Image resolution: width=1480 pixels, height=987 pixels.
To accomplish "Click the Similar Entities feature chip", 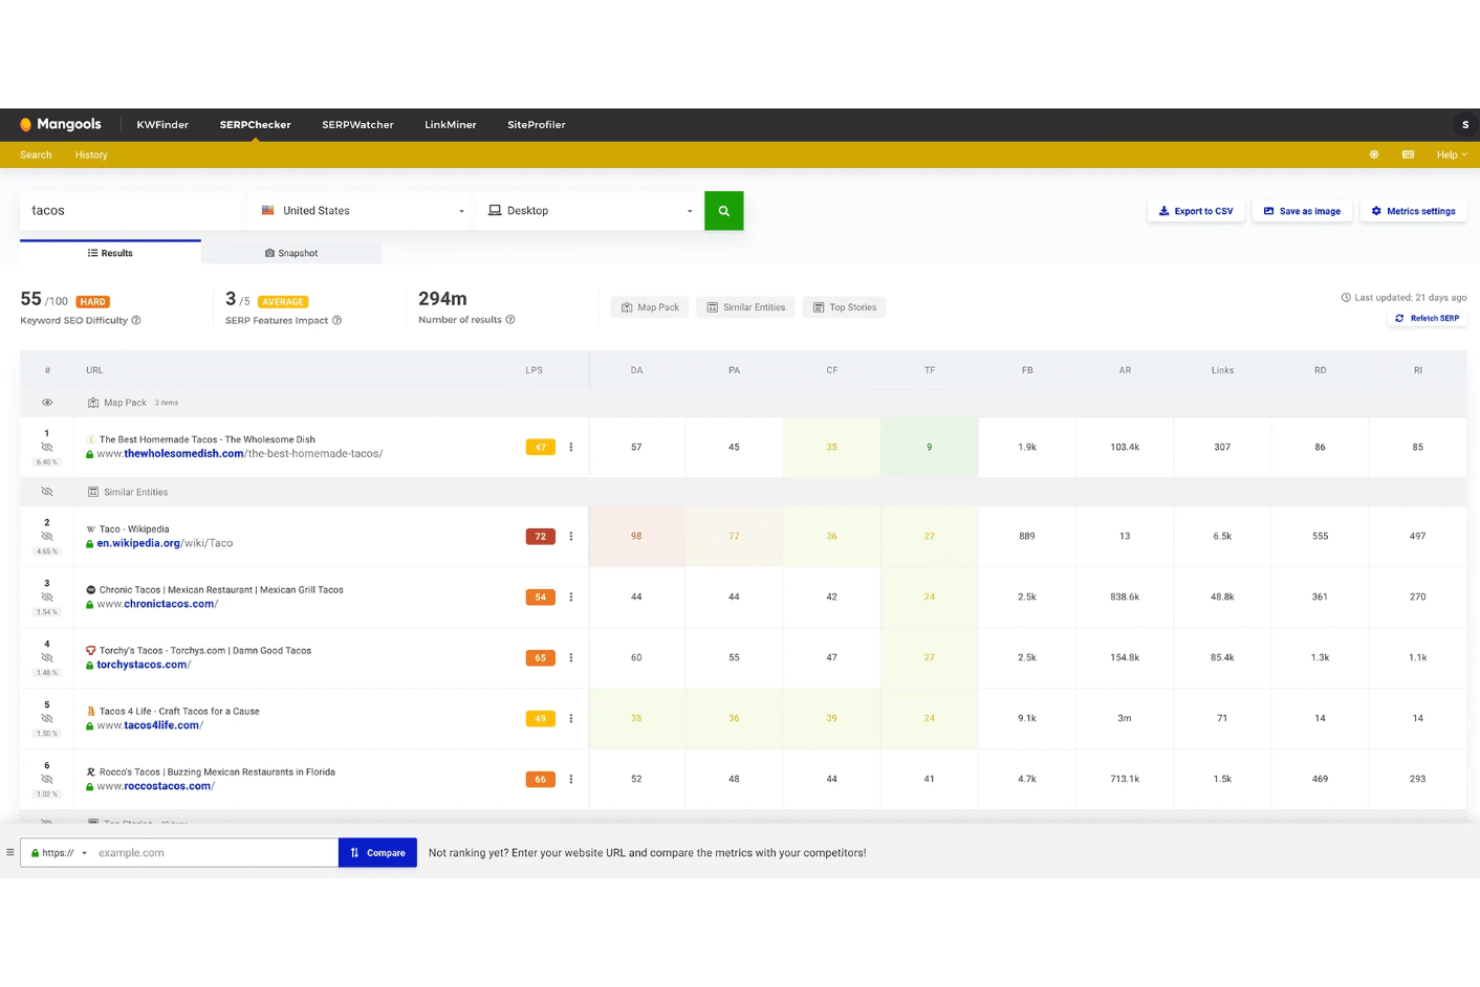I will tap(746, 308).
